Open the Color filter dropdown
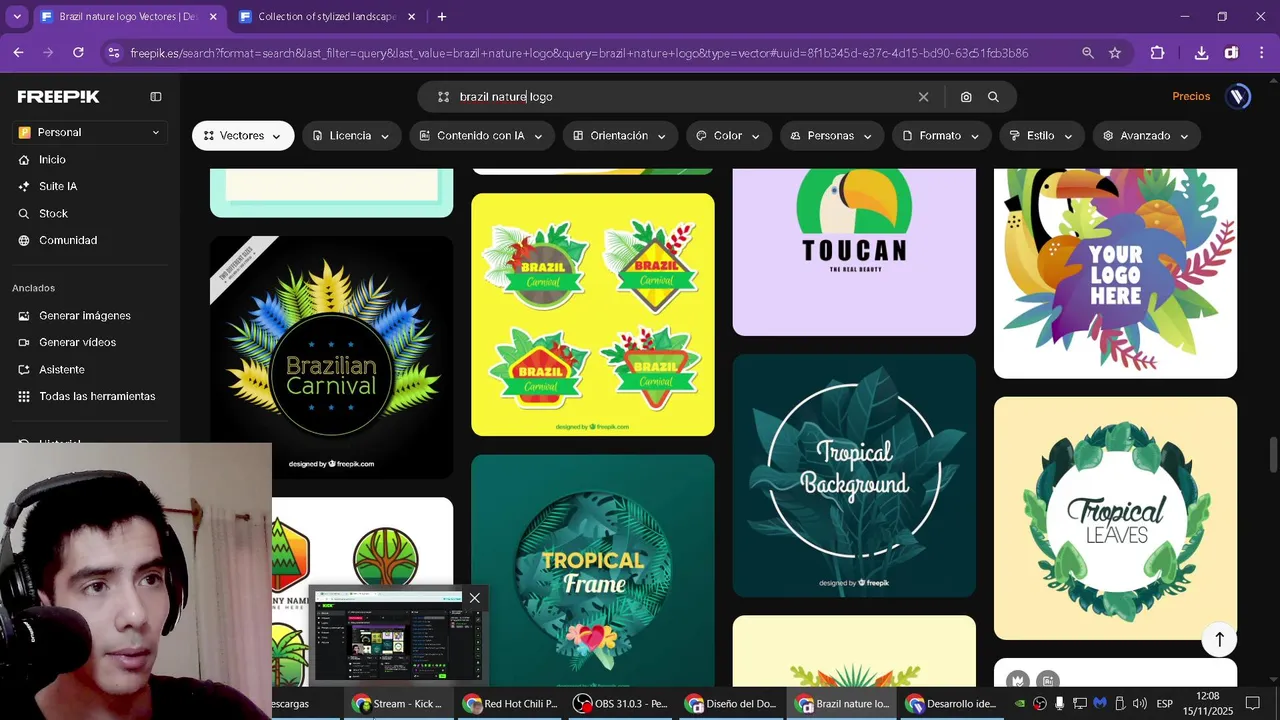Screen dimensions: 1280x720 point(729,136)
